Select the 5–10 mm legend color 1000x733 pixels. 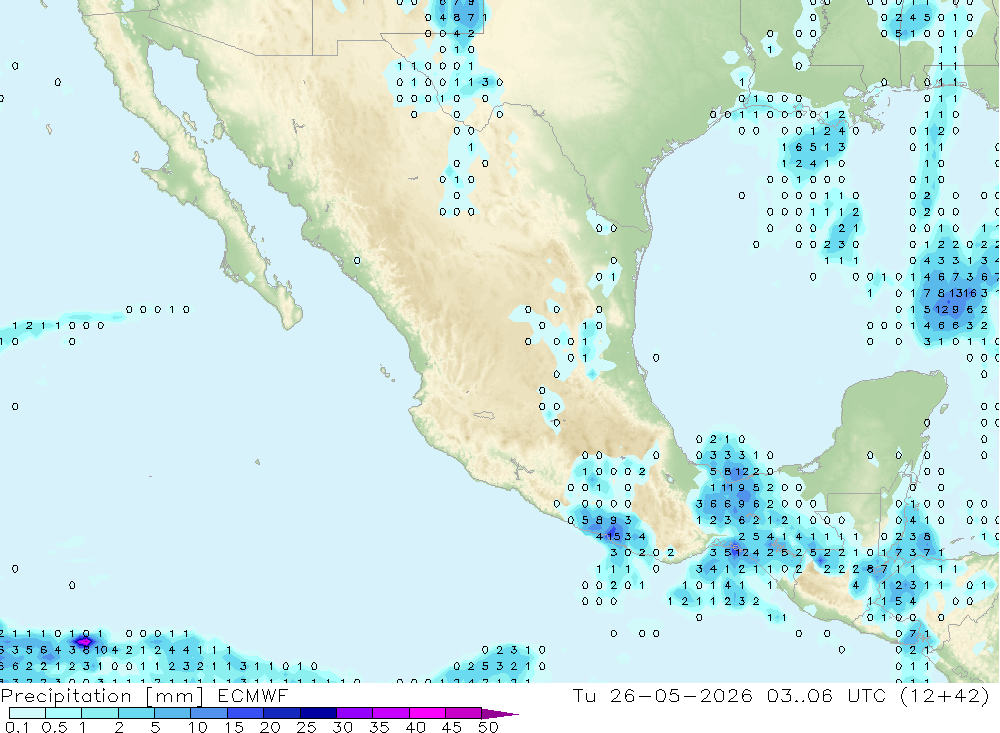(173, 713)
